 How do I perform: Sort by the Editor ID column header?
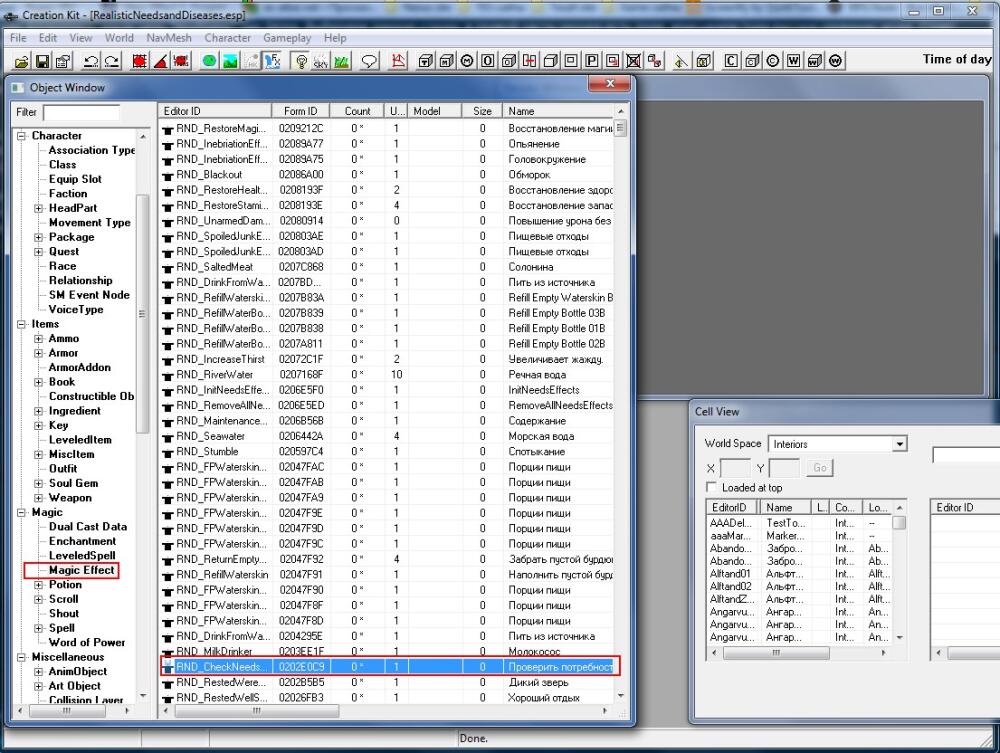[x=215, y=111]
